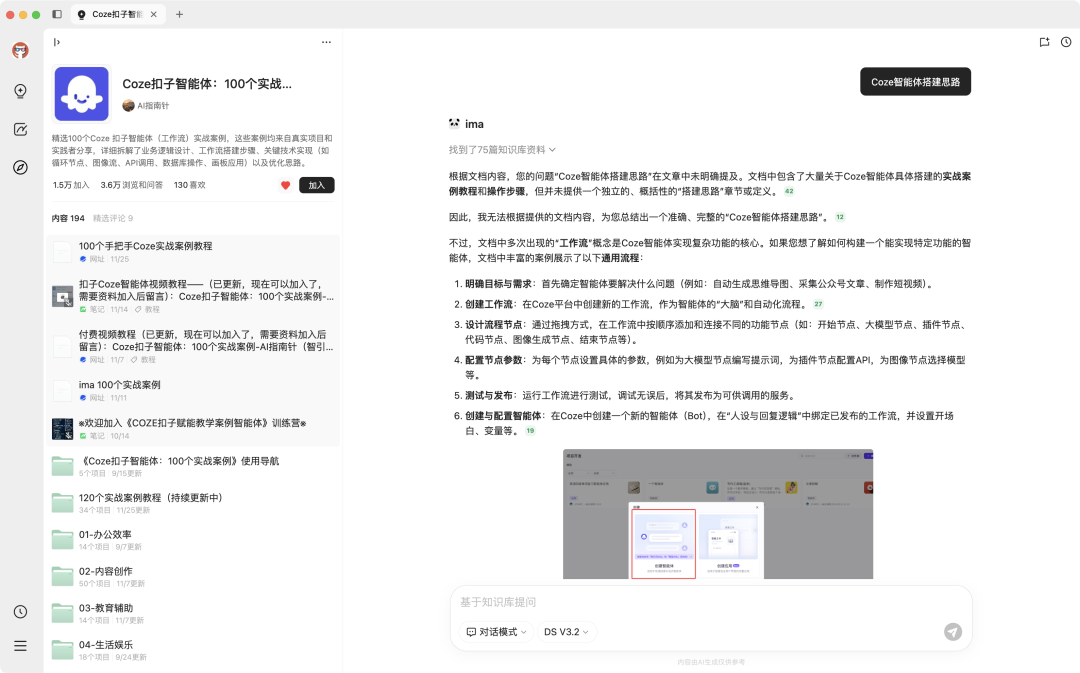The width and height of the screenshot is (1080, 673).
Task: Click the knowledge base purple ghost logo
Action: [81, 94]
